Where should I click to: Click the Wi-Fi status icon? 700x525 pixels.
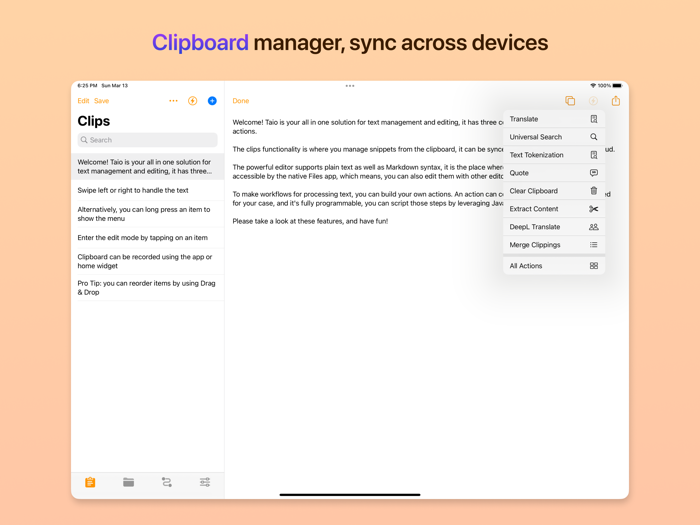[x=593, y=85]
